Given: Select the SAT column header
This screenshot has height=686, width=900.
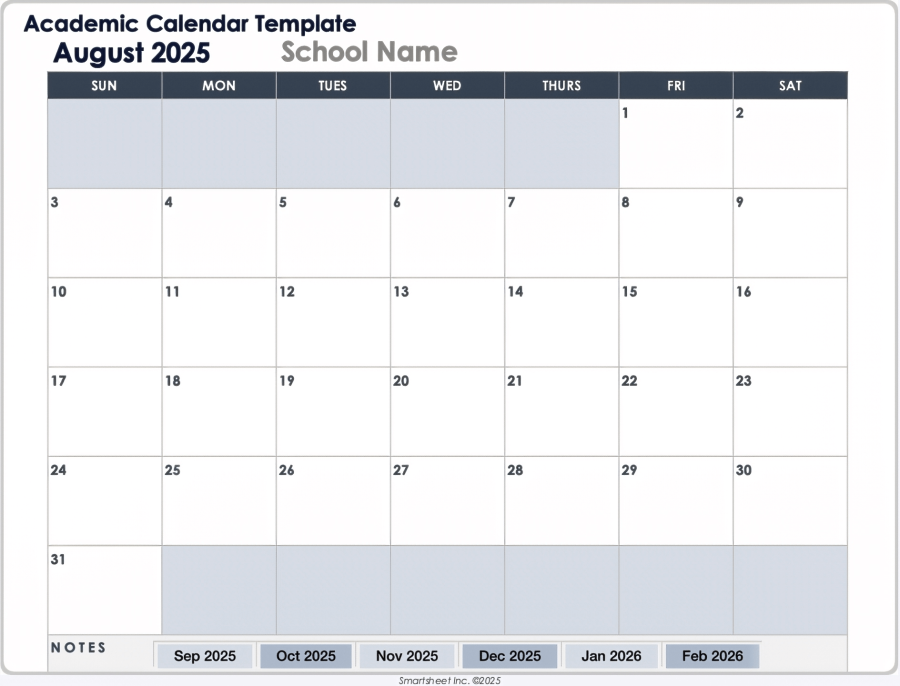Looking at the screenshot, I should [790, 86].
